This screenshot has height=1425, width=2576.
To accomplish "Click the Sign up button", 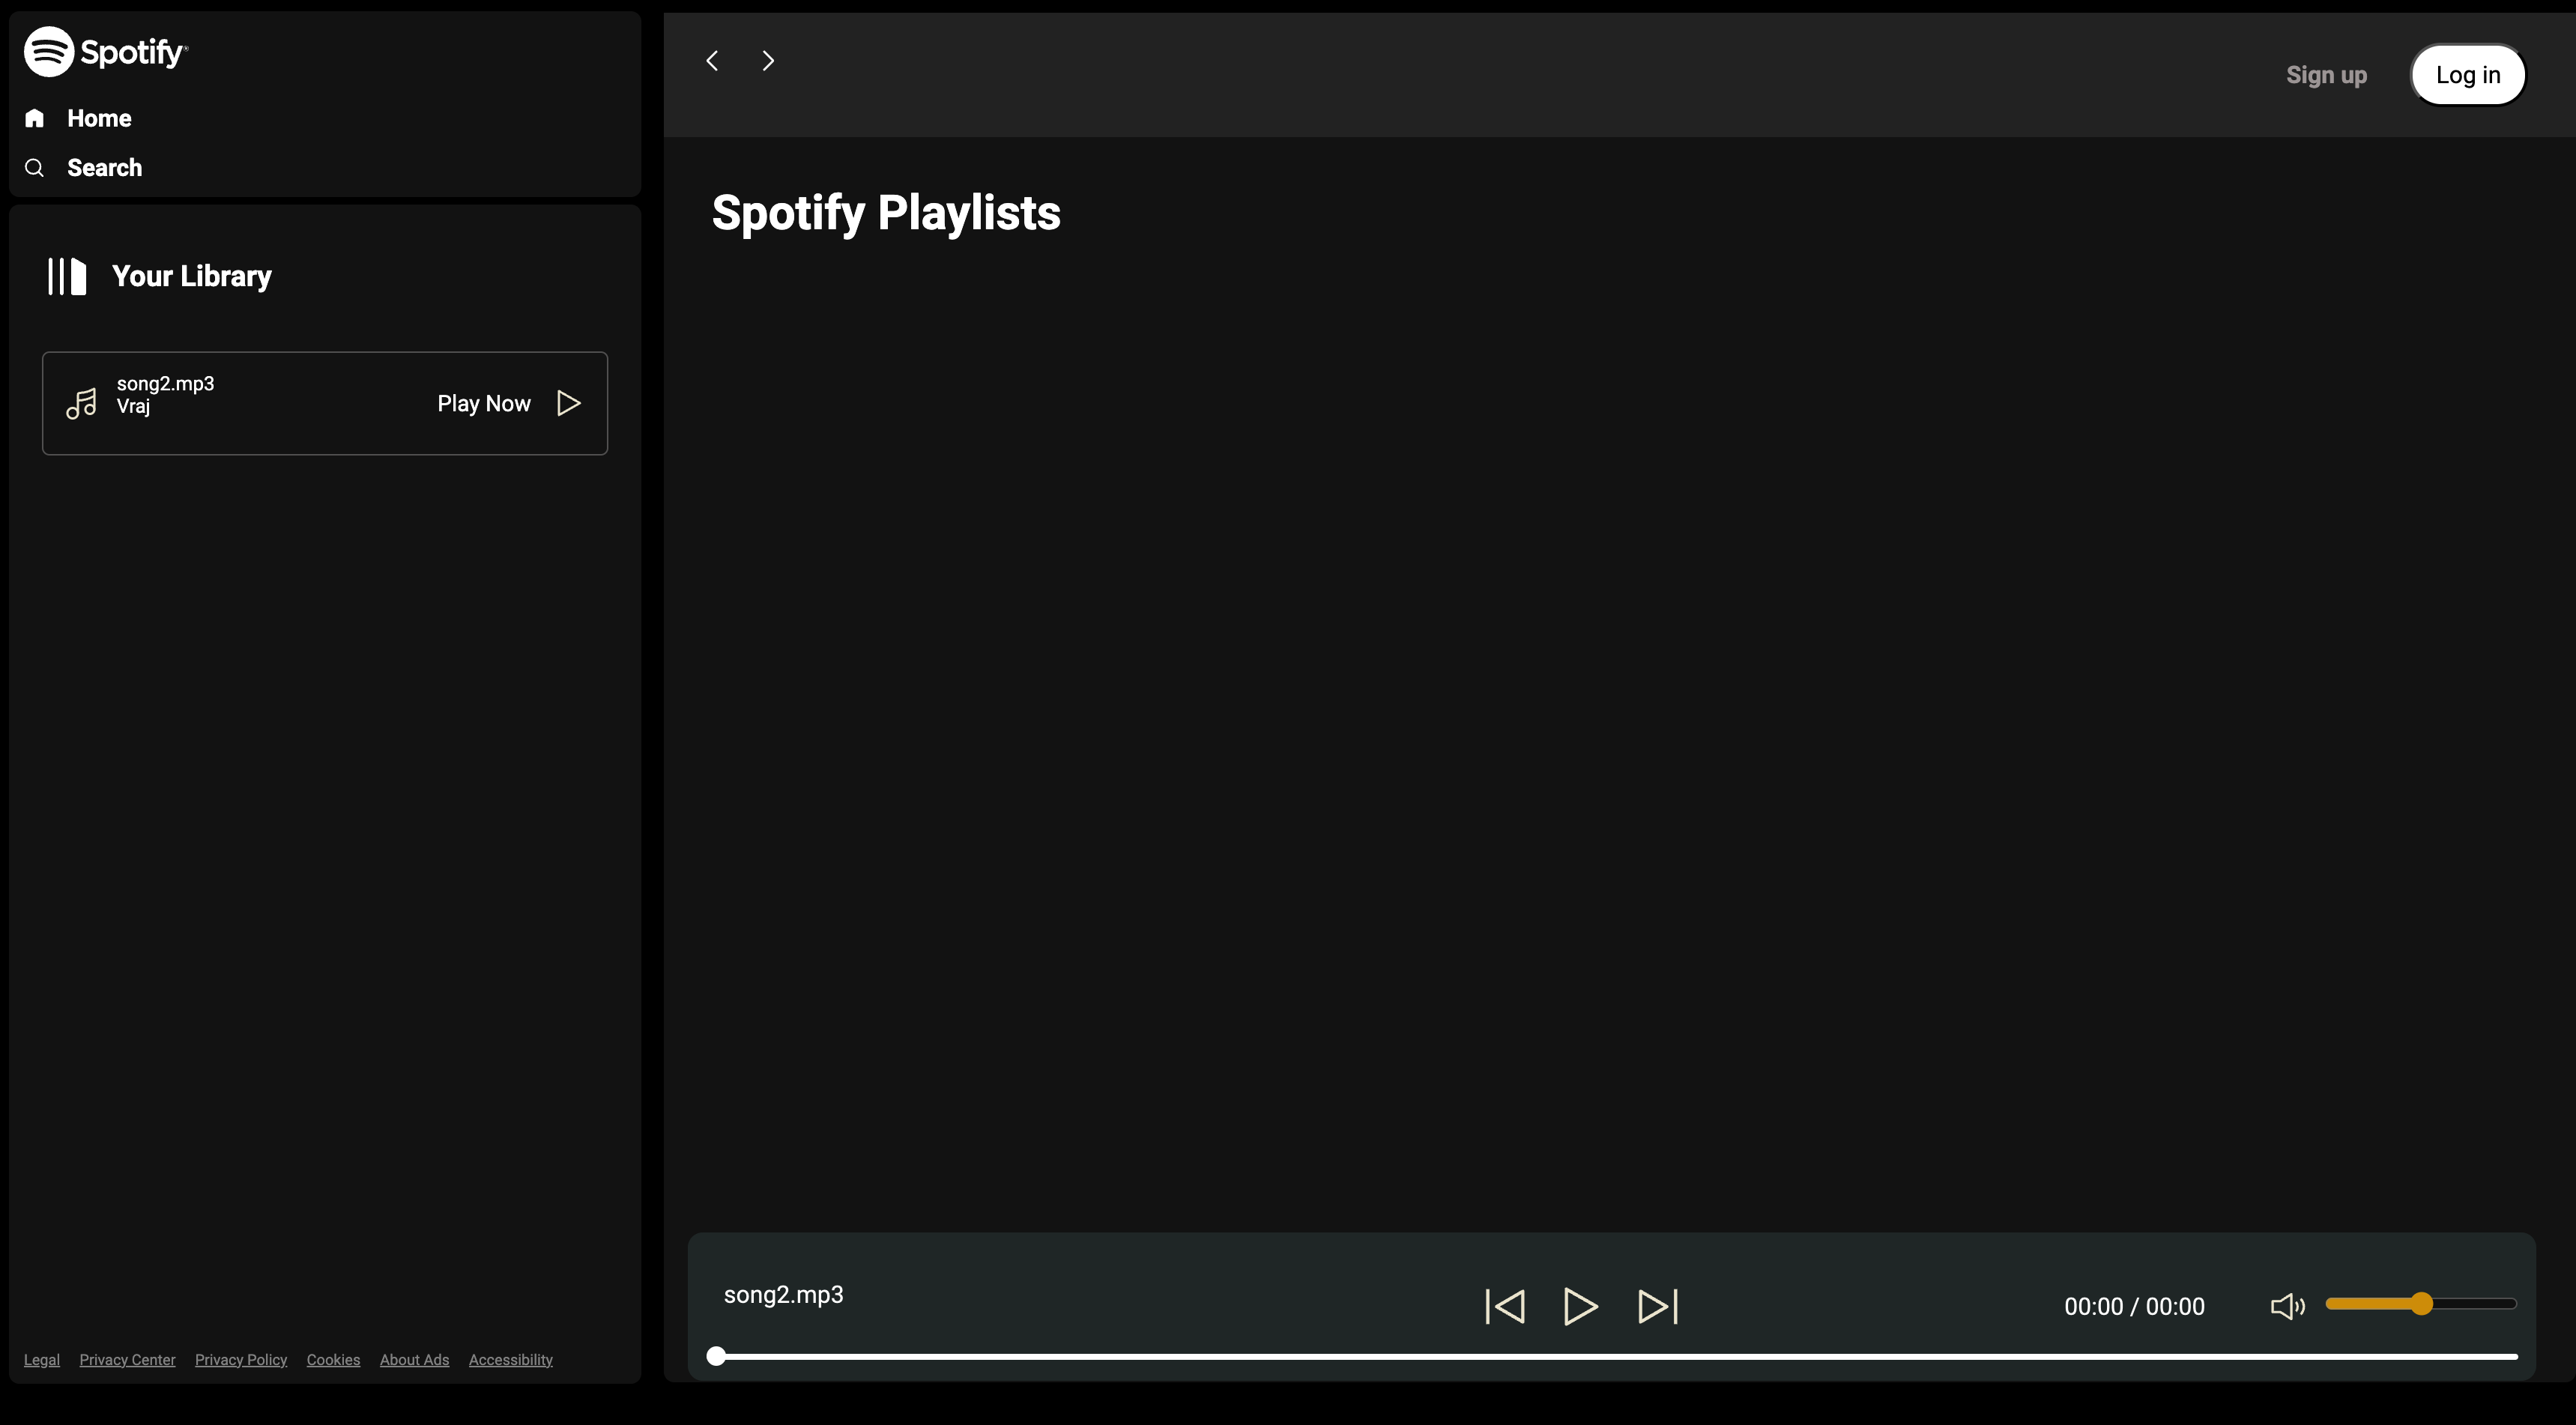I will [2326, 75].
